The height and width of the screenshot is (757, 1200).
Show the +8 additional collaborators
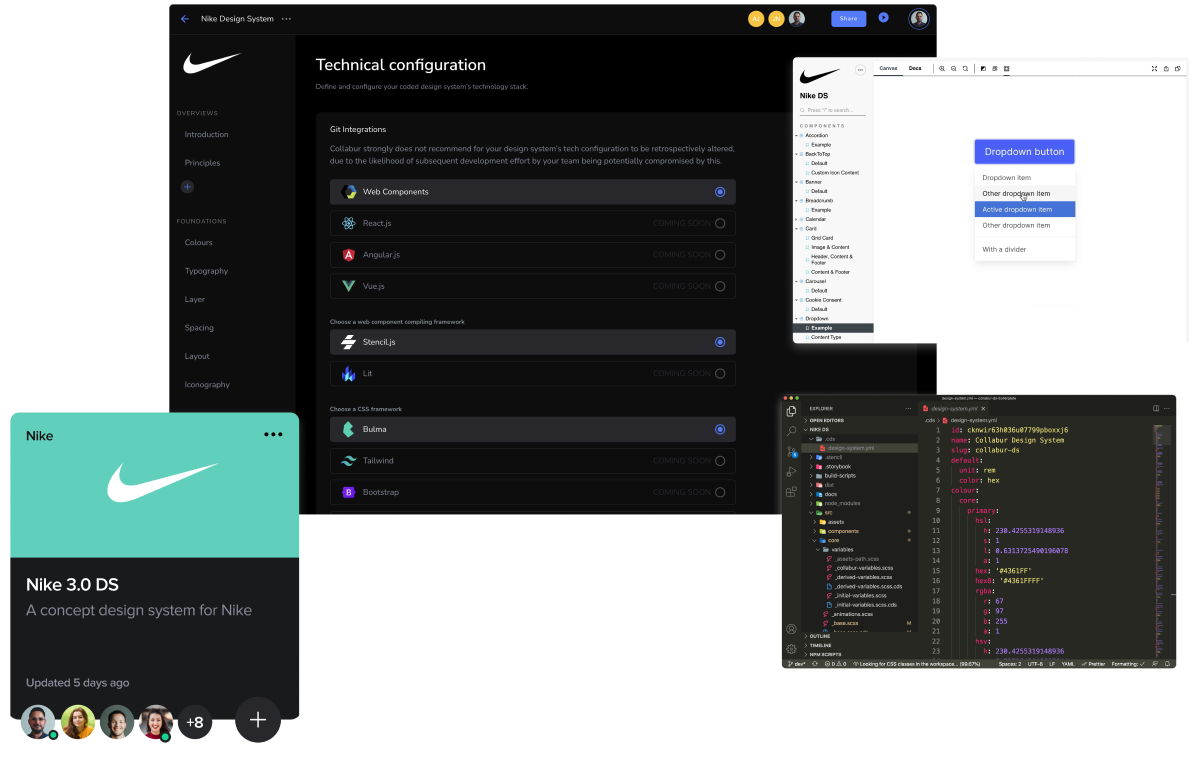point(195,722)
